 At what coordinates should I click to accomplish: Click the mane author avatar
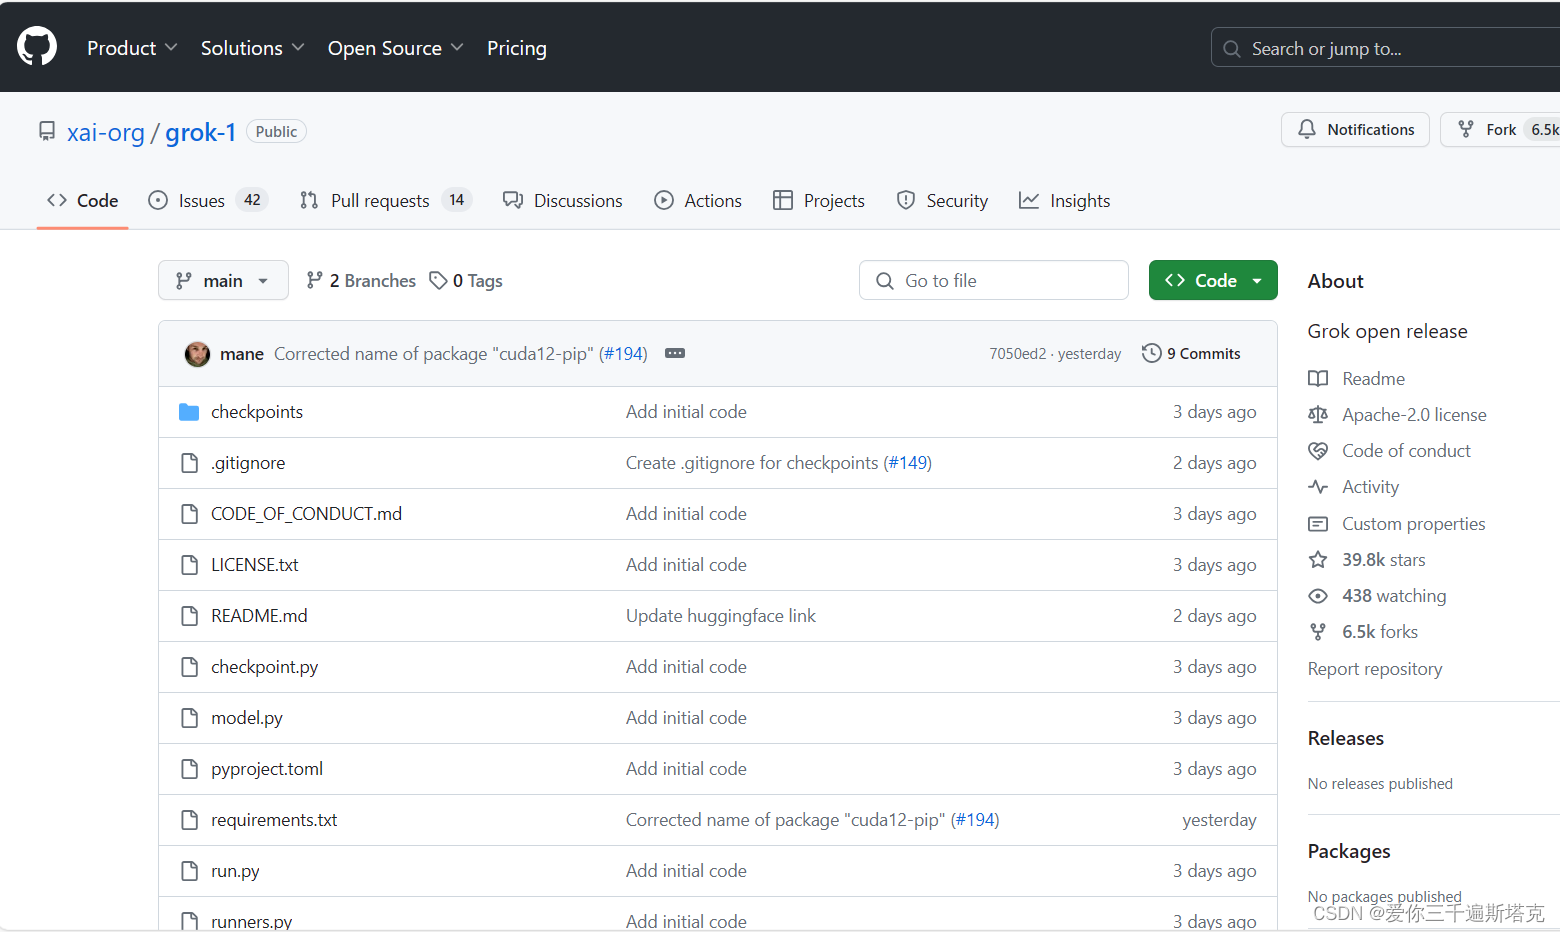coord(197,354)
